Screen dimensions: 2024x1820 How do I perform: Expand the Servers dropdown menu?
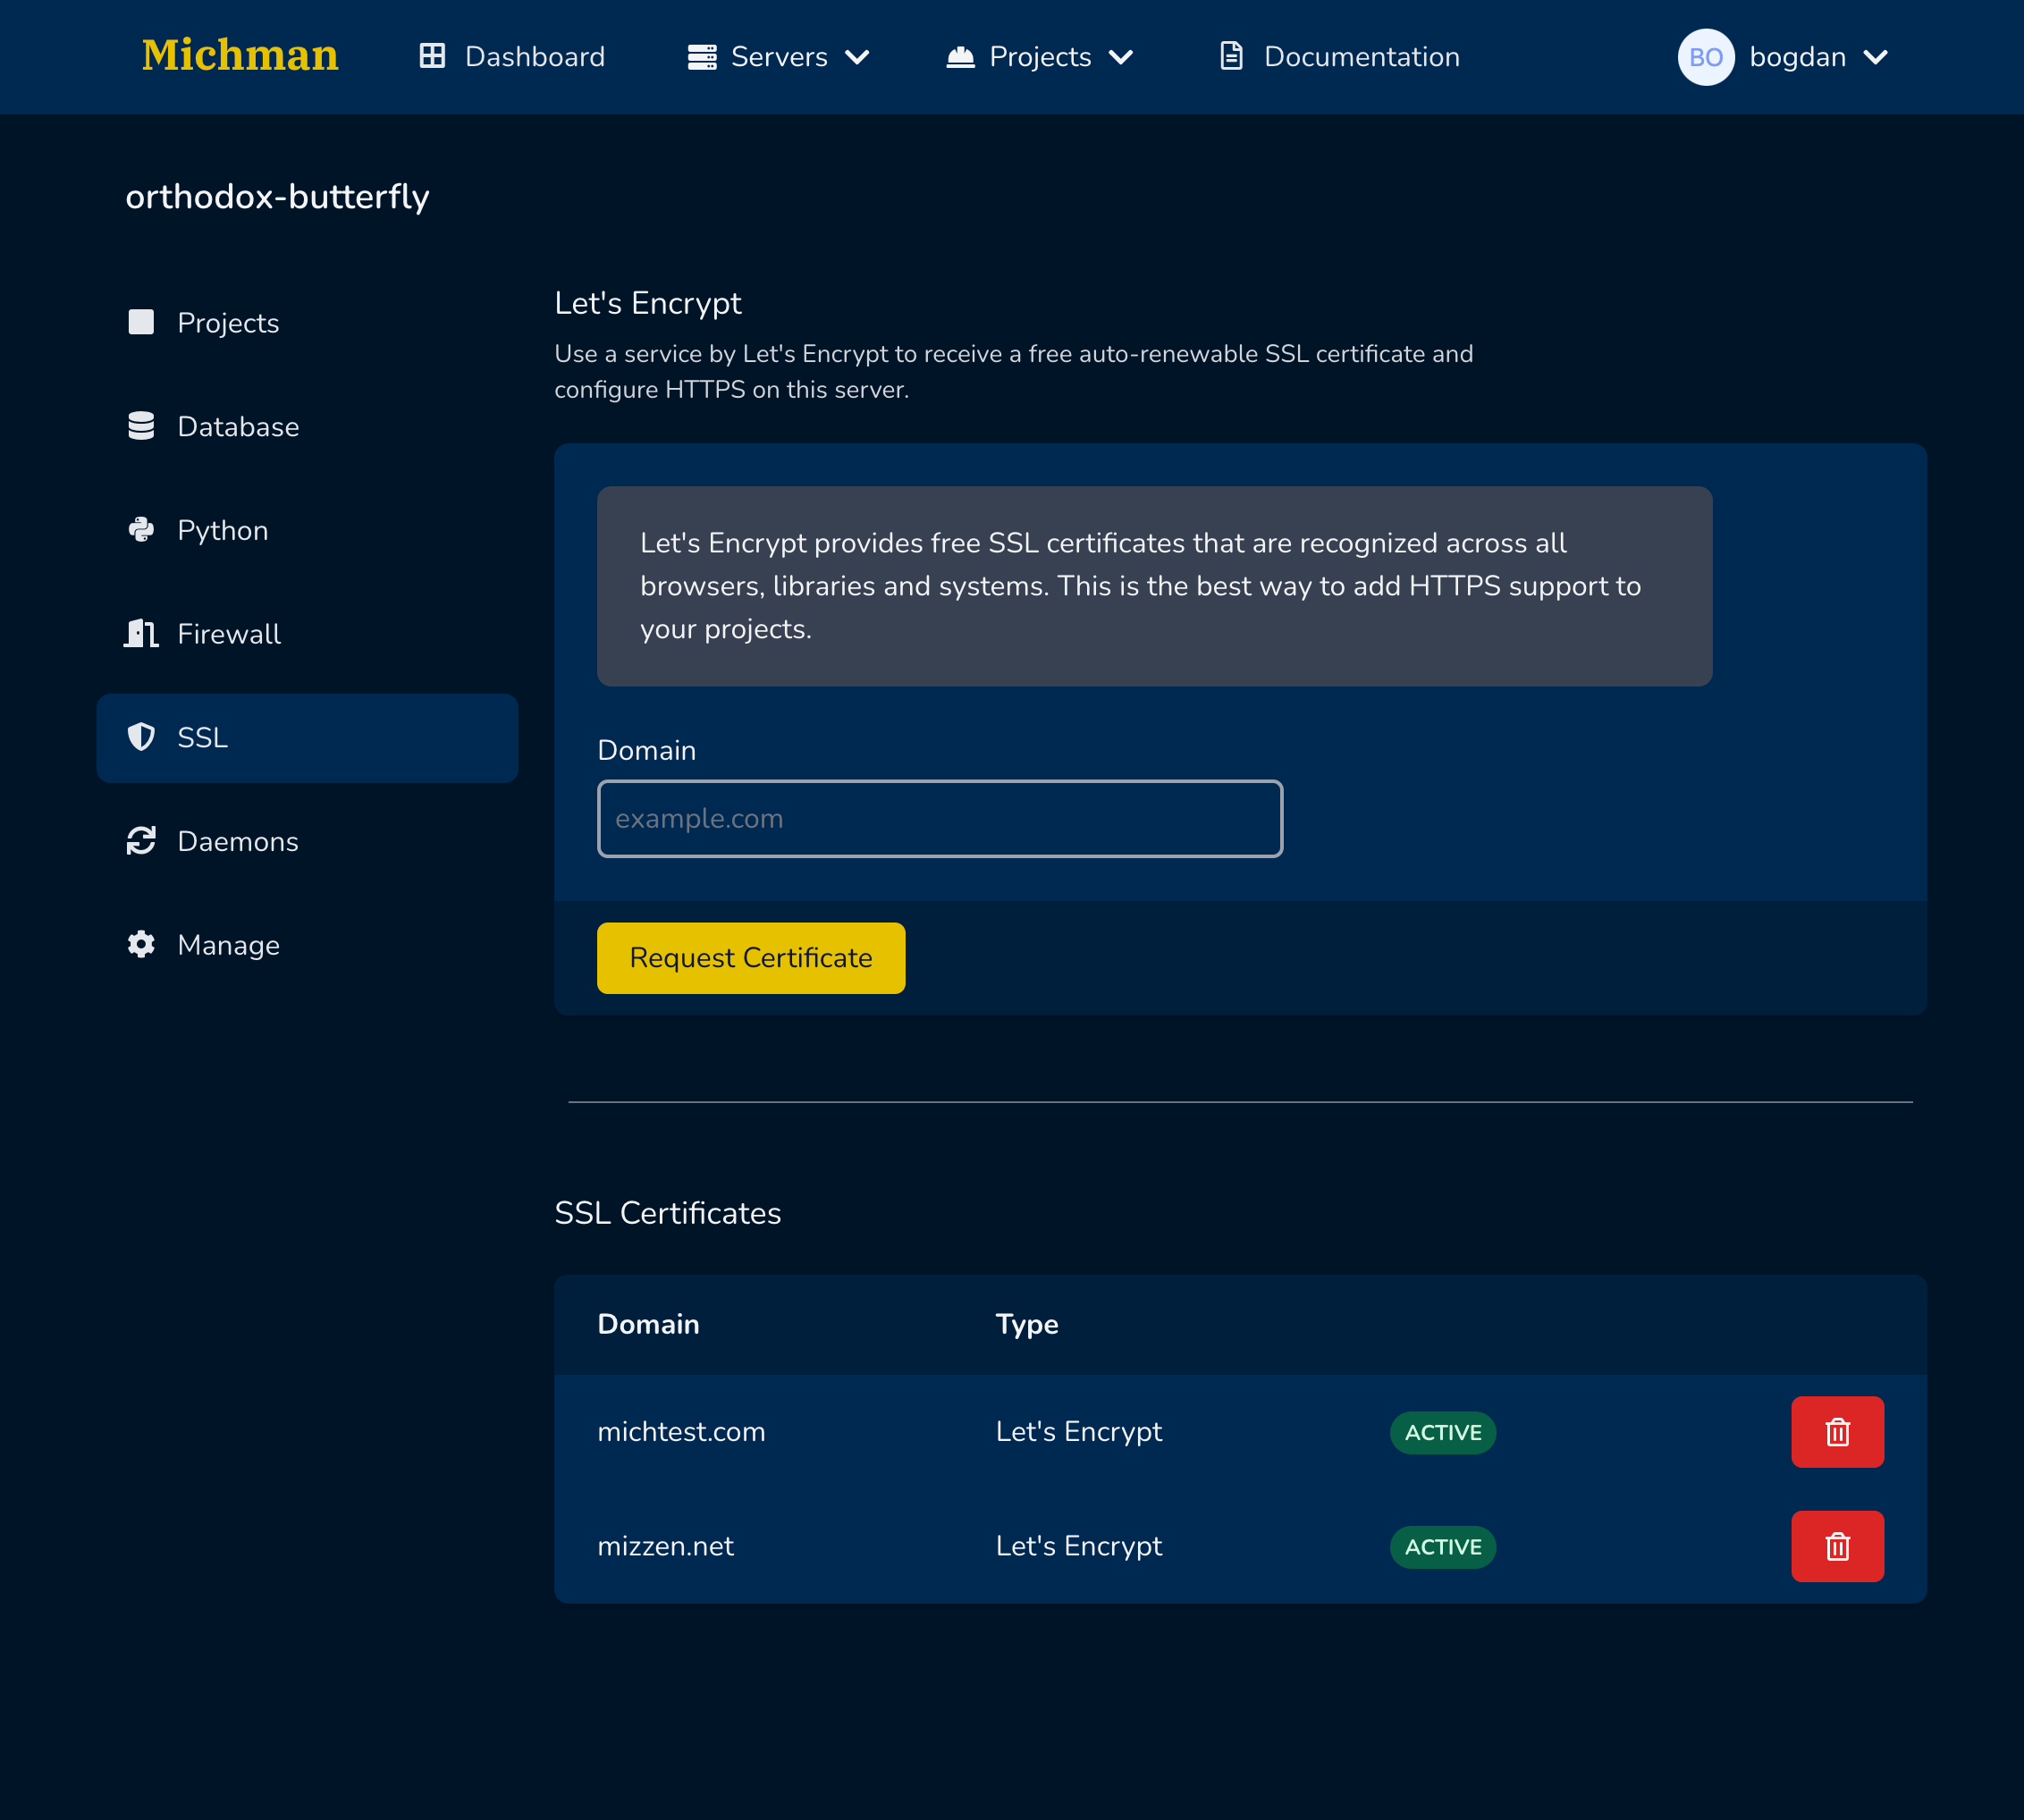point(779,57)
